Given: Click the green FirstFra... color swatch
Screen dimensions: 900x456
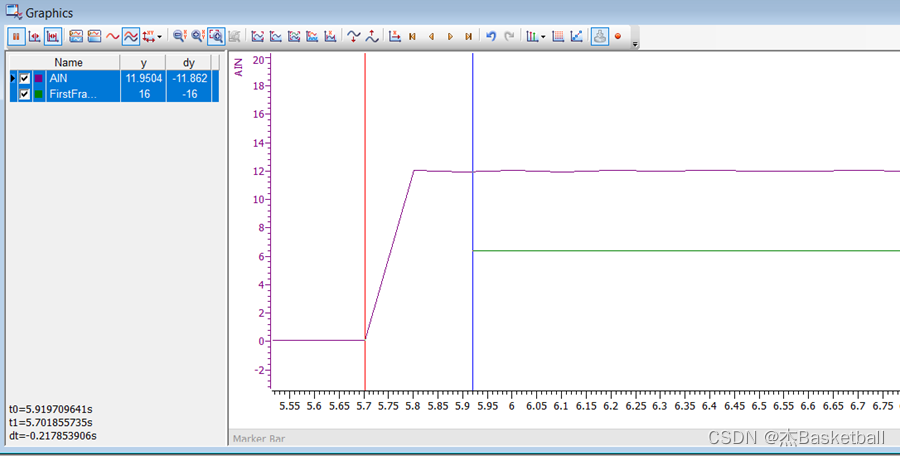Looking at the screenshot, I should click(x=39, y=94).
